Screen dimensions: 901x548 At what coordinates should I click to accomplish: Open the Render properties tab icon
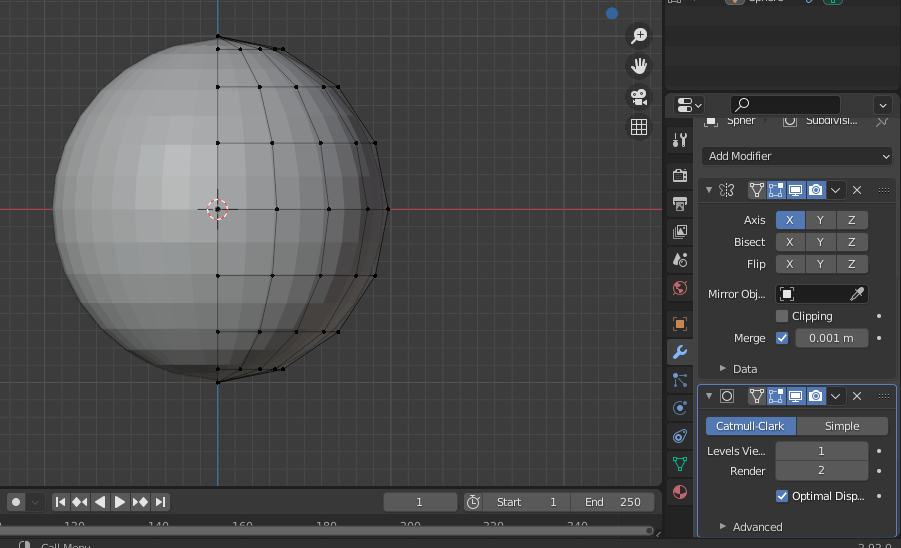point(680,176)
